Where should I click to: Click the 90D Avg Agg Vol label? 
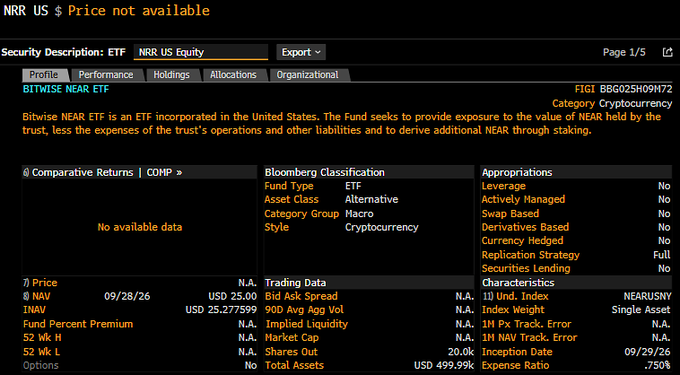tap(304, 310)
